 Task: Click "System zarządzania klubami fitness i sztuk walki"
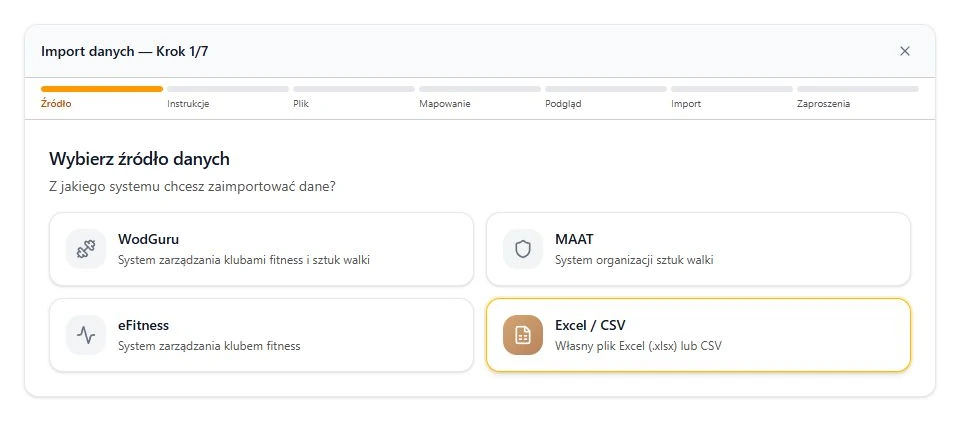[x=244, y=260]
